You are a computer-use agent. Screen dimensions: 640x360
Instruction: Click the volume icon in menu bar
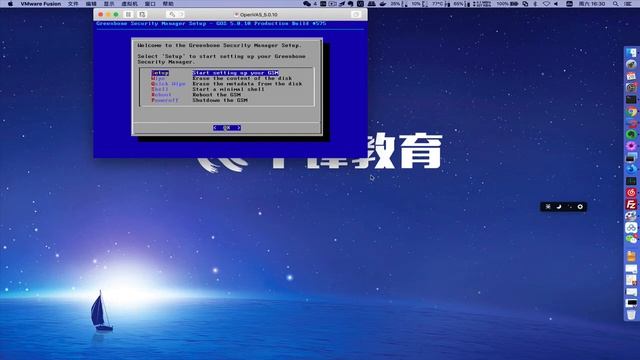click(556, 4)
